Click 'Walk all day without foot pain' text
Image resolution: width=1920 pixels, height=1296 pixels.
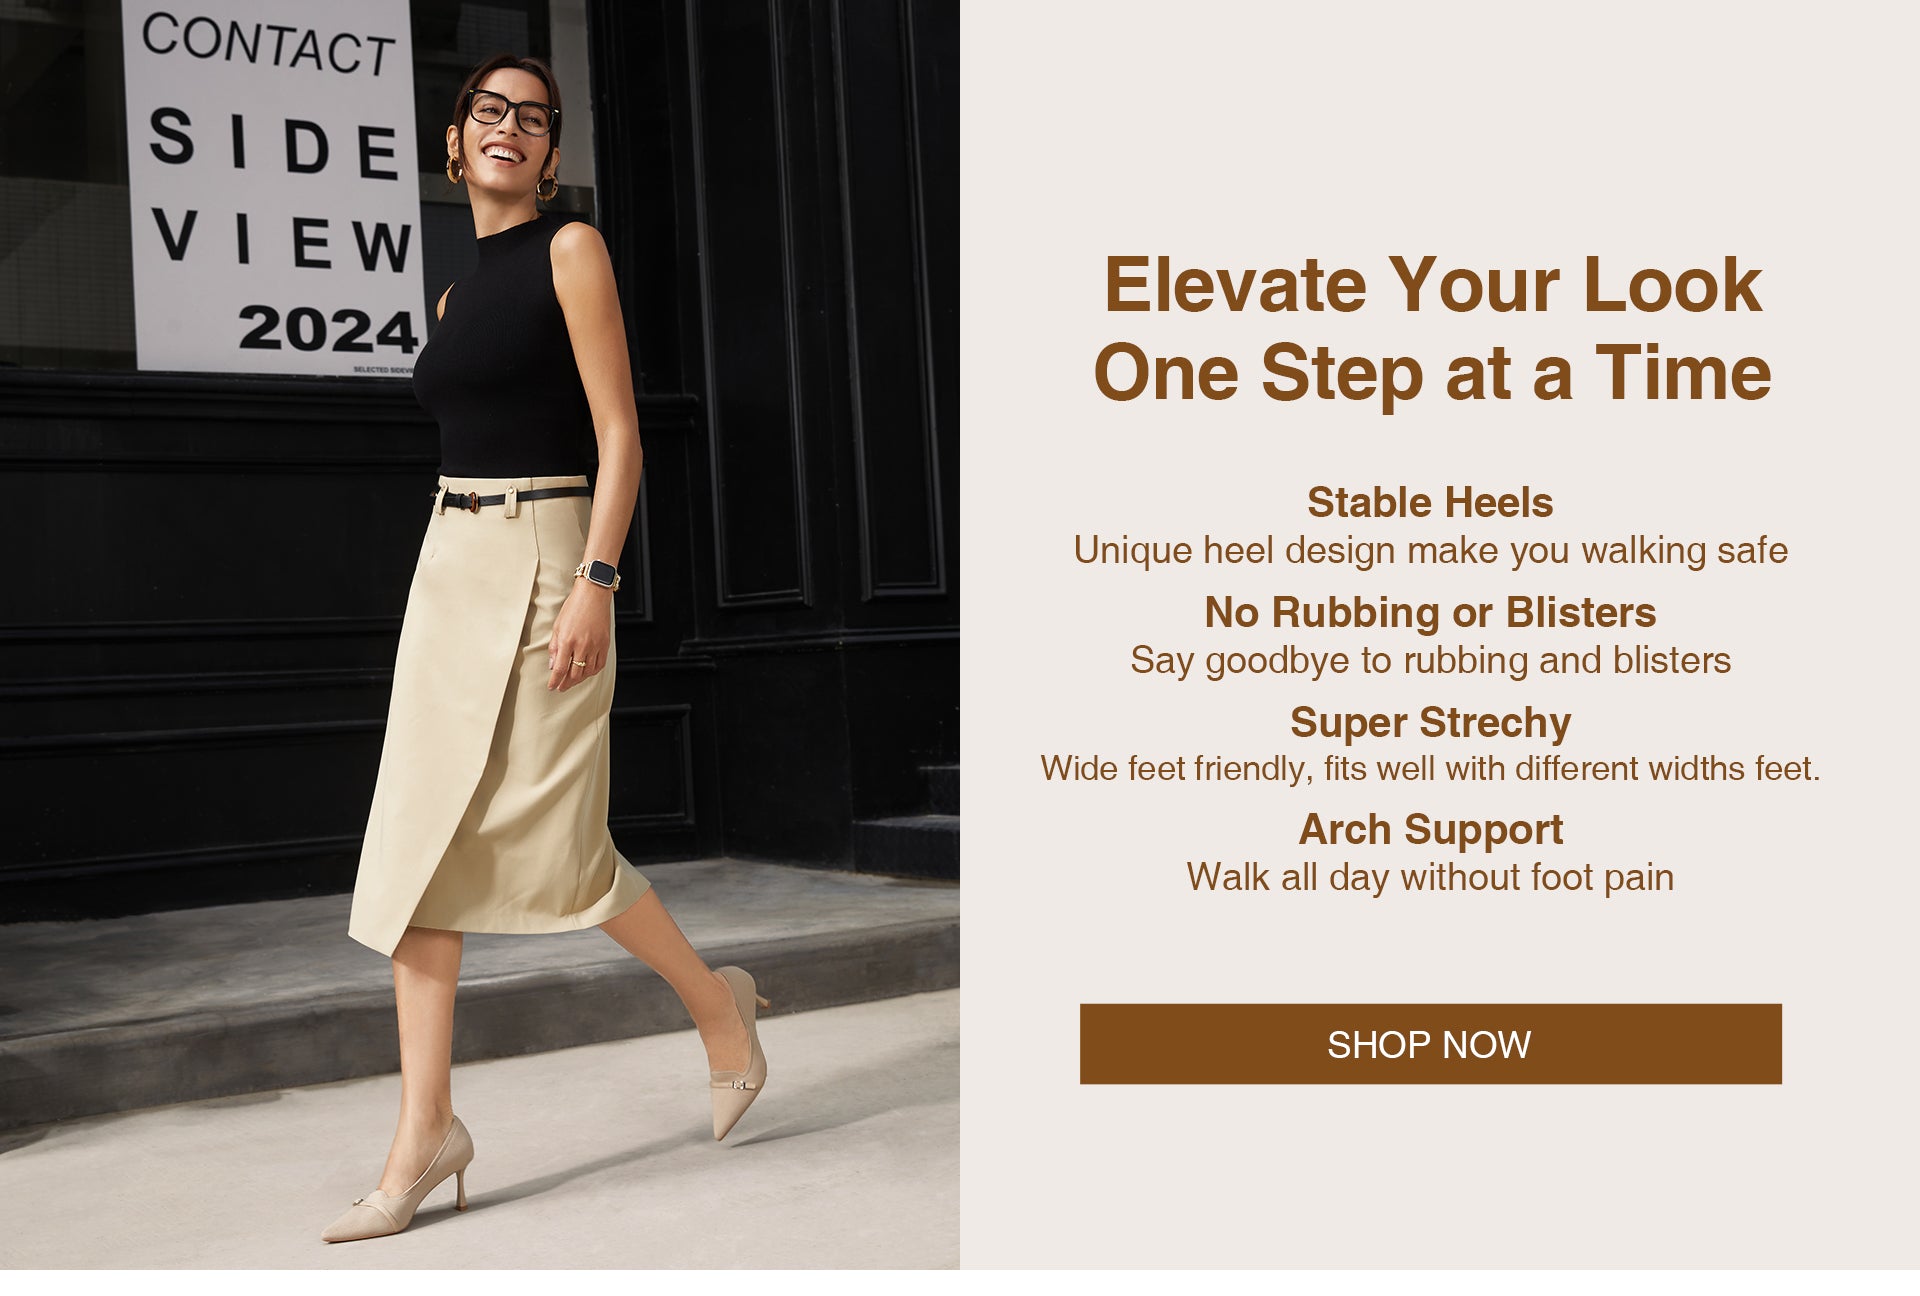point(1430,877)
